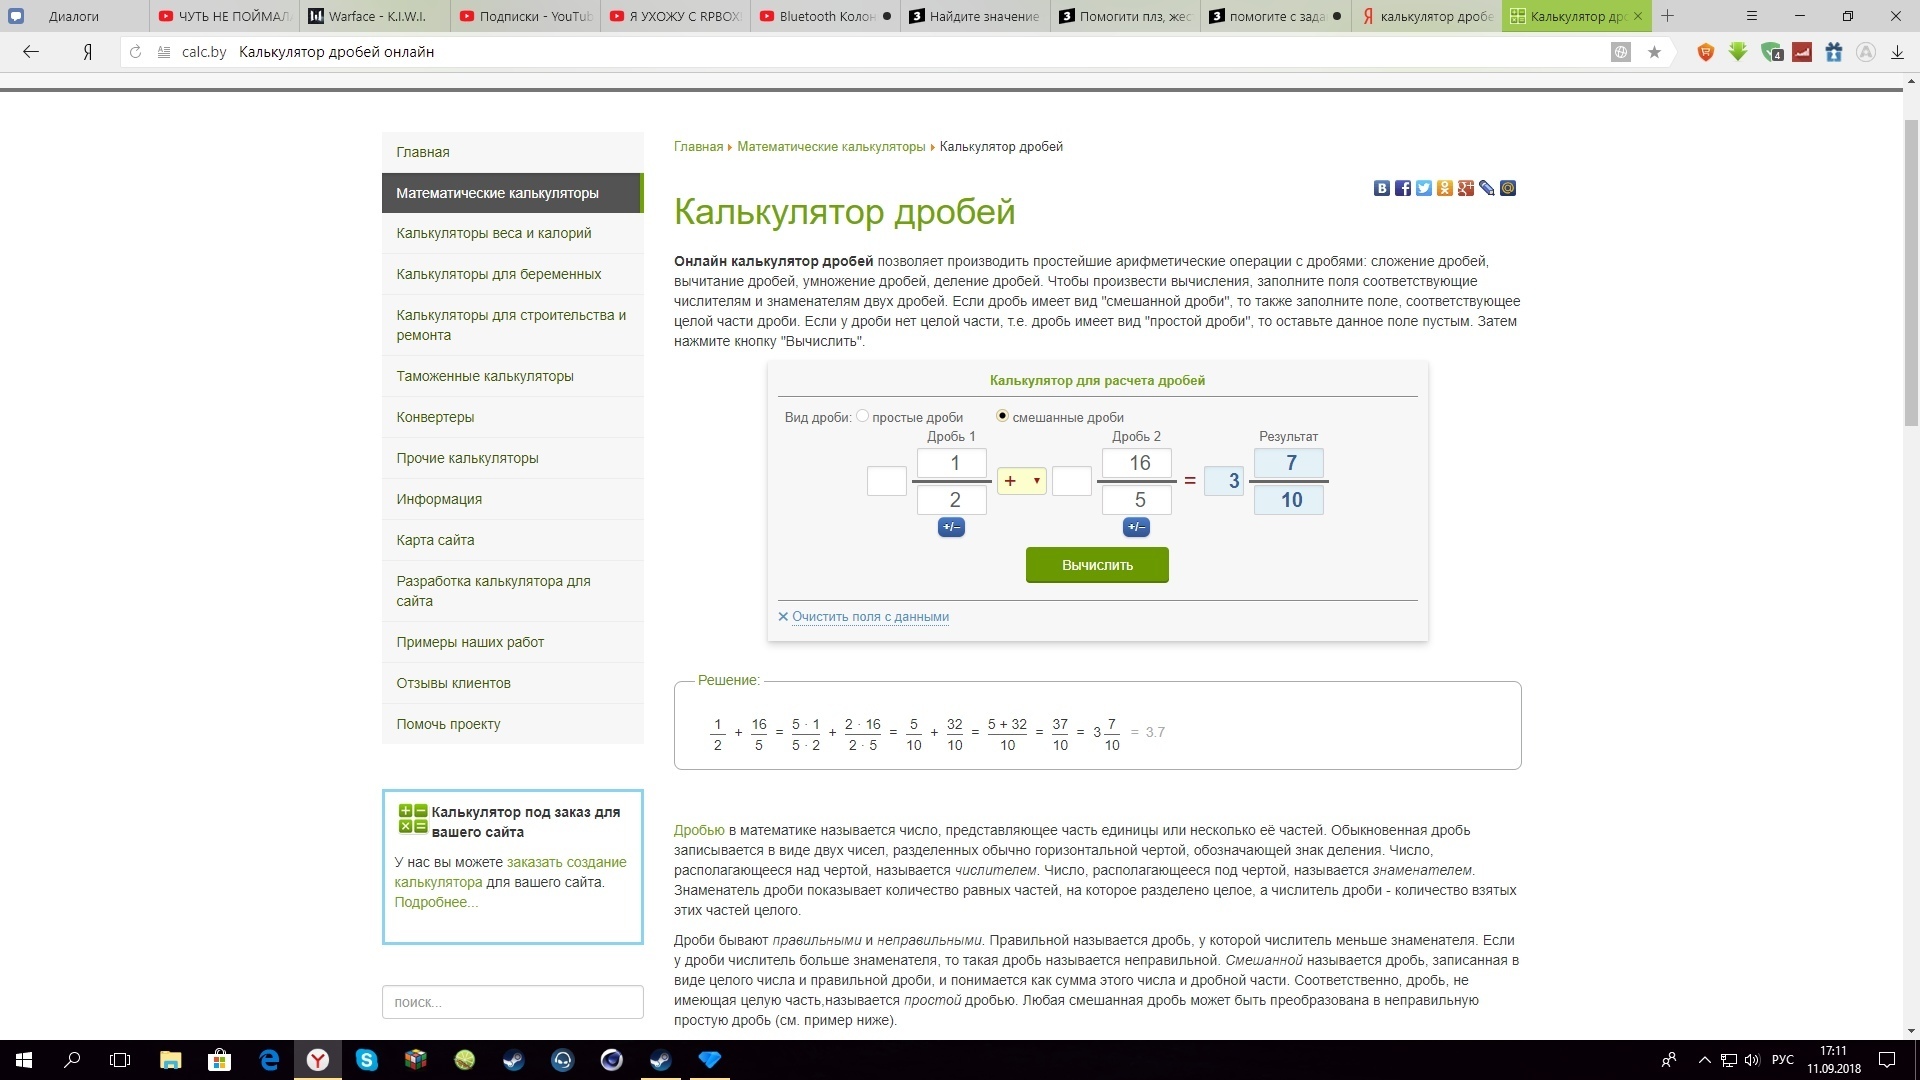
Task: Open Steam from the taskbar
Action: 514,1060
